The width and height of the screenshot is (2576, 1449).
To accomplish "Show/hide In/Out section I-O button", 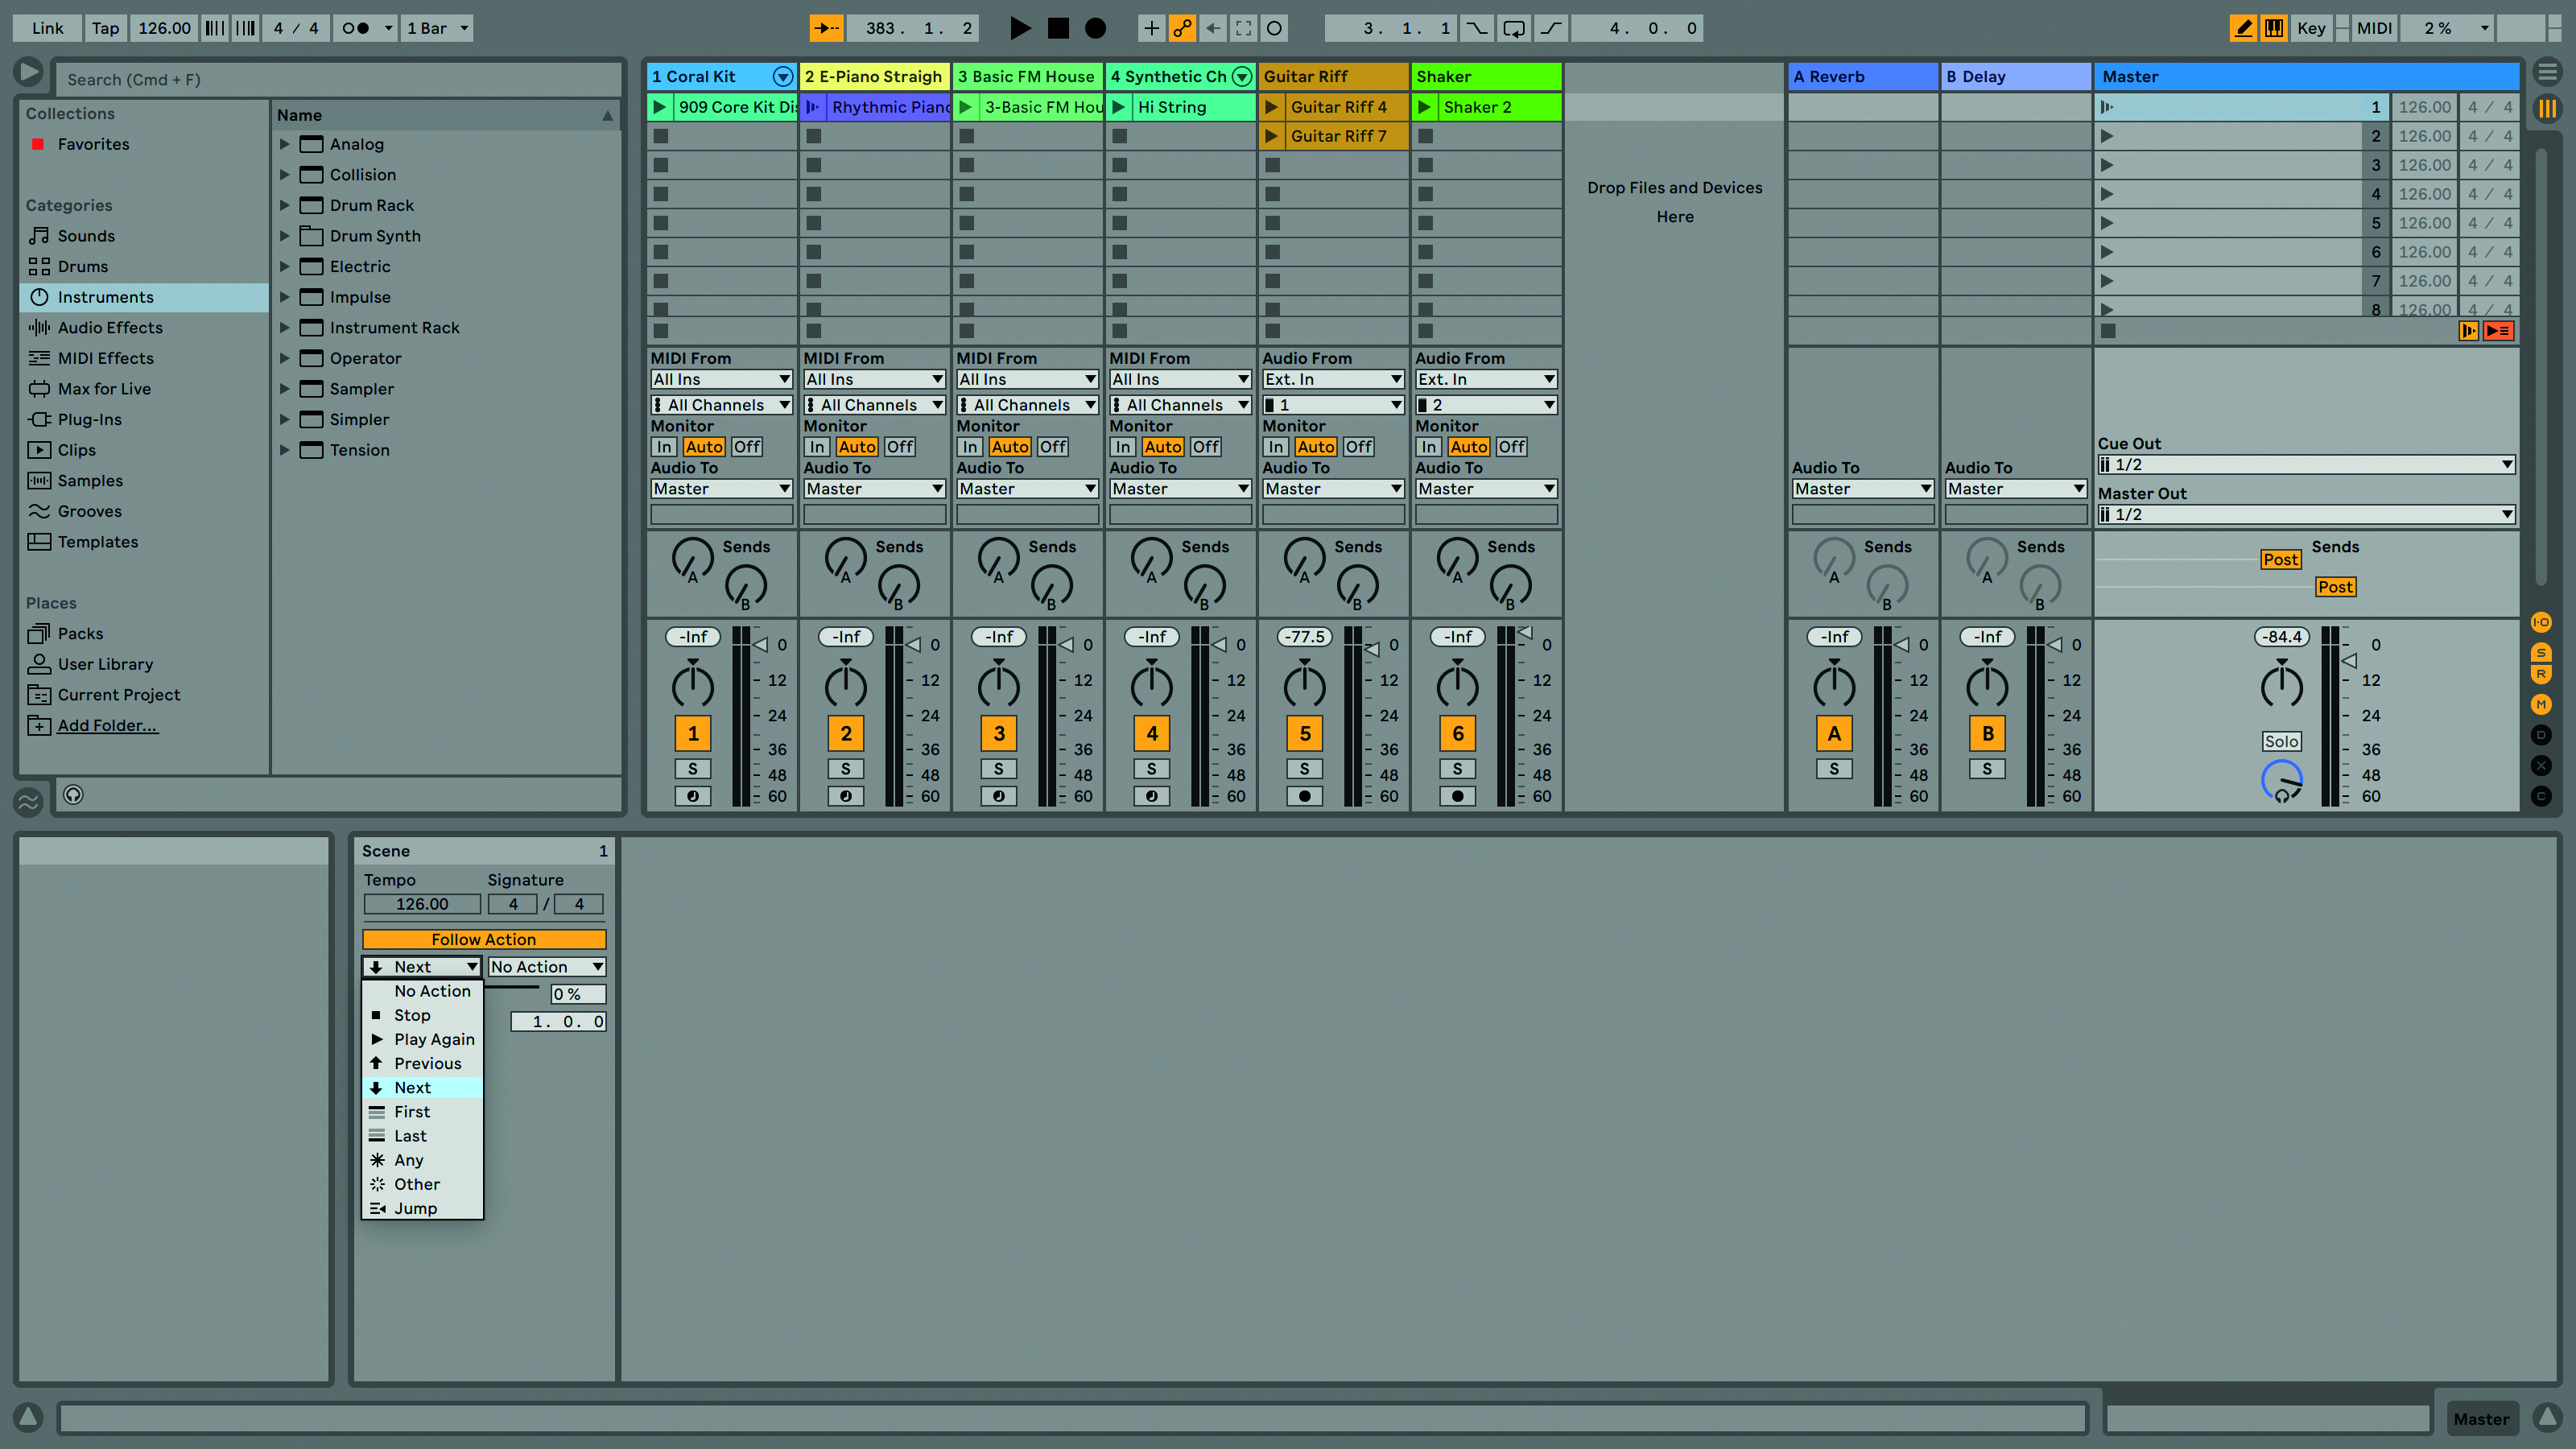I will coord(2541,623).
